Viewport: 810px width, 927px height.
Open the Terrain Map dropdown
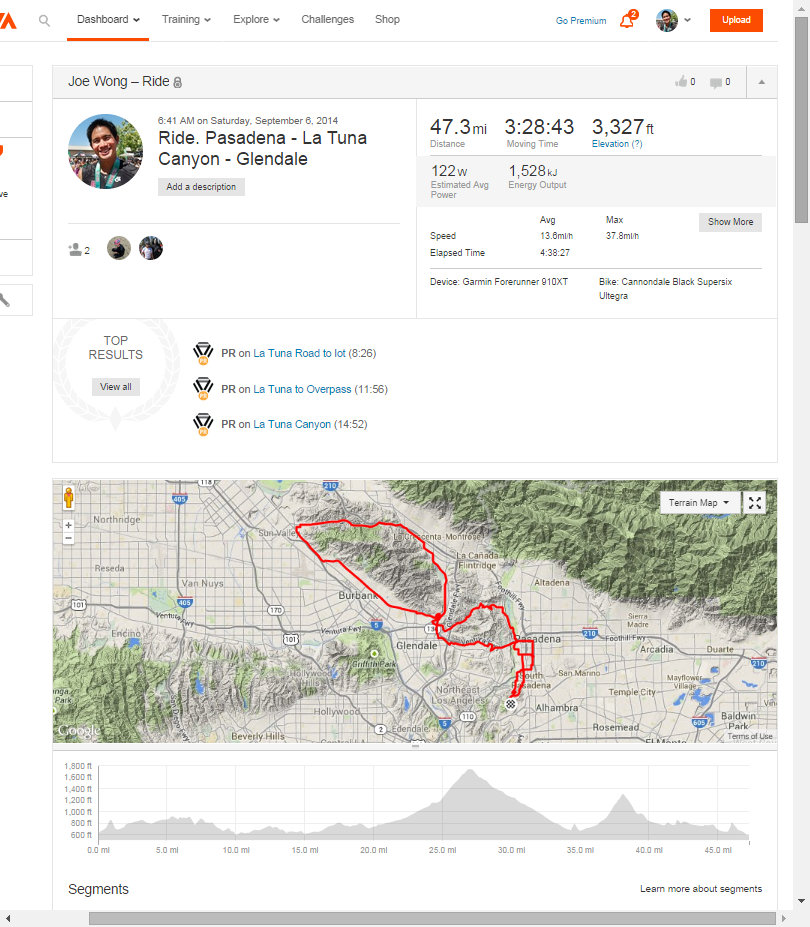[x=699, y=503]
